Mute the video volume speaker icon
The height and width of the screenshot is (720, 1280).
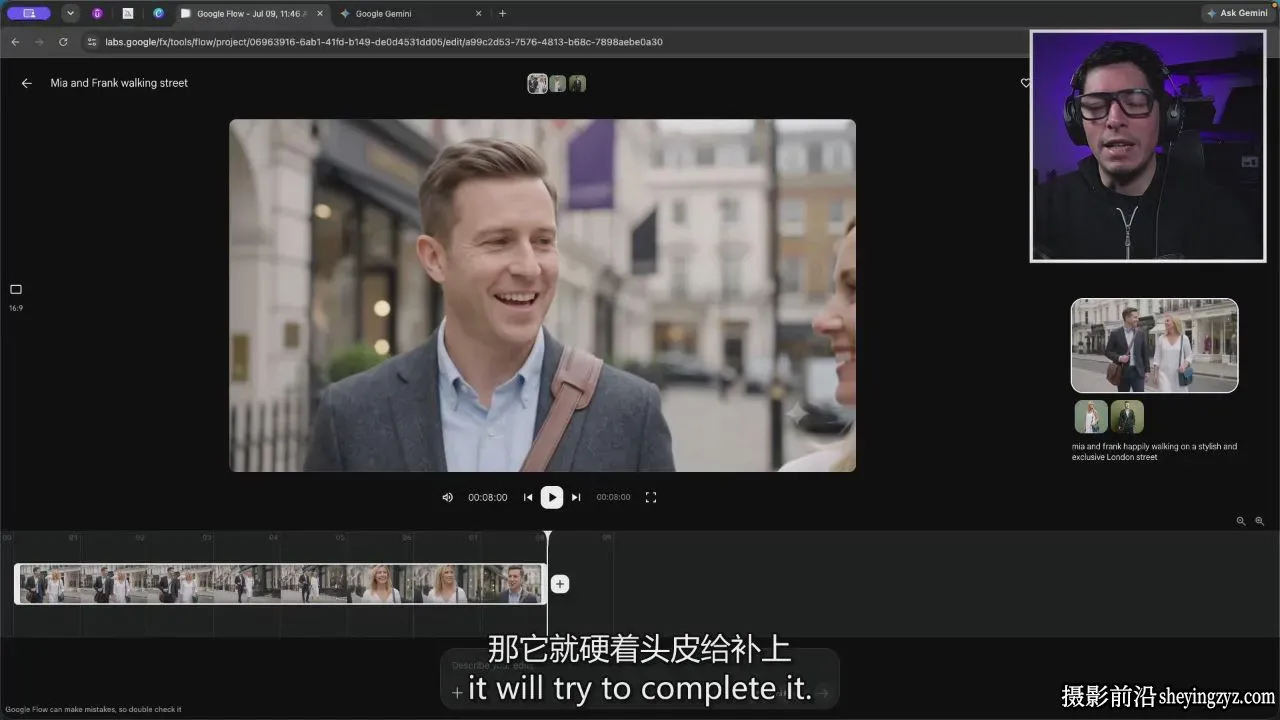click(448, 497)
